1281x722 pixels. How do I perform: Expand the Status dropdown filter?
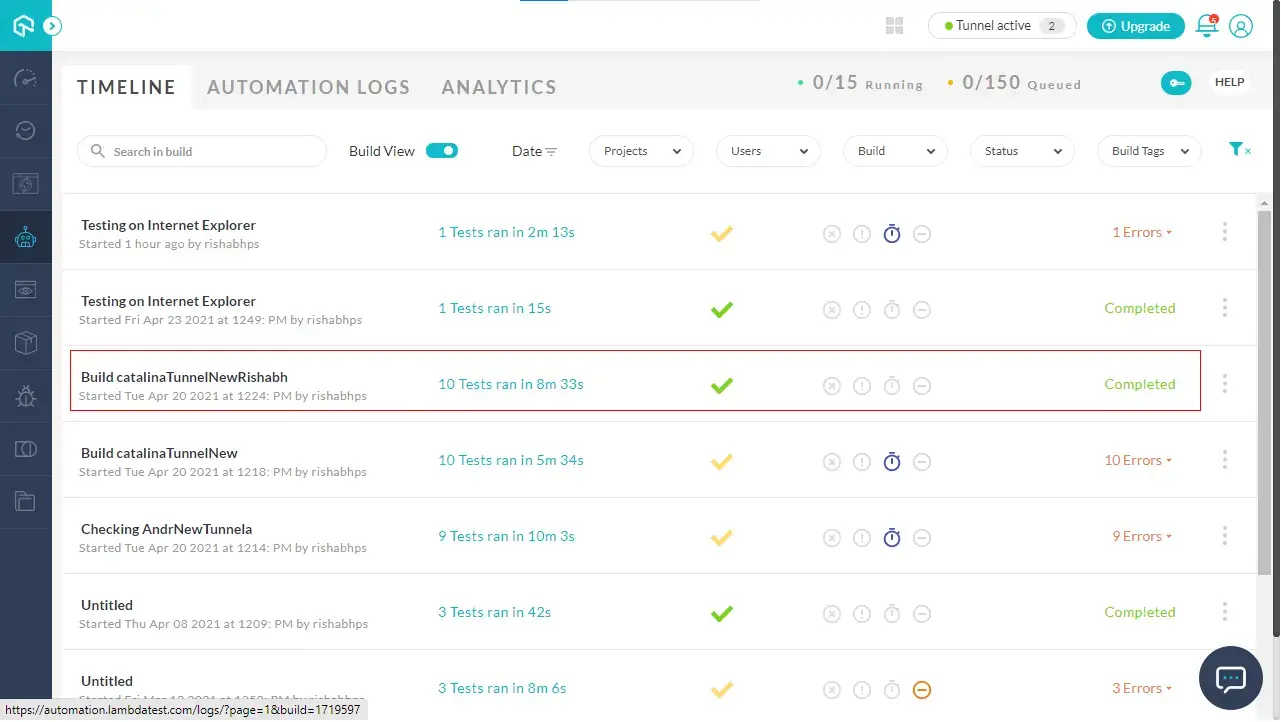pos(1022,151)
